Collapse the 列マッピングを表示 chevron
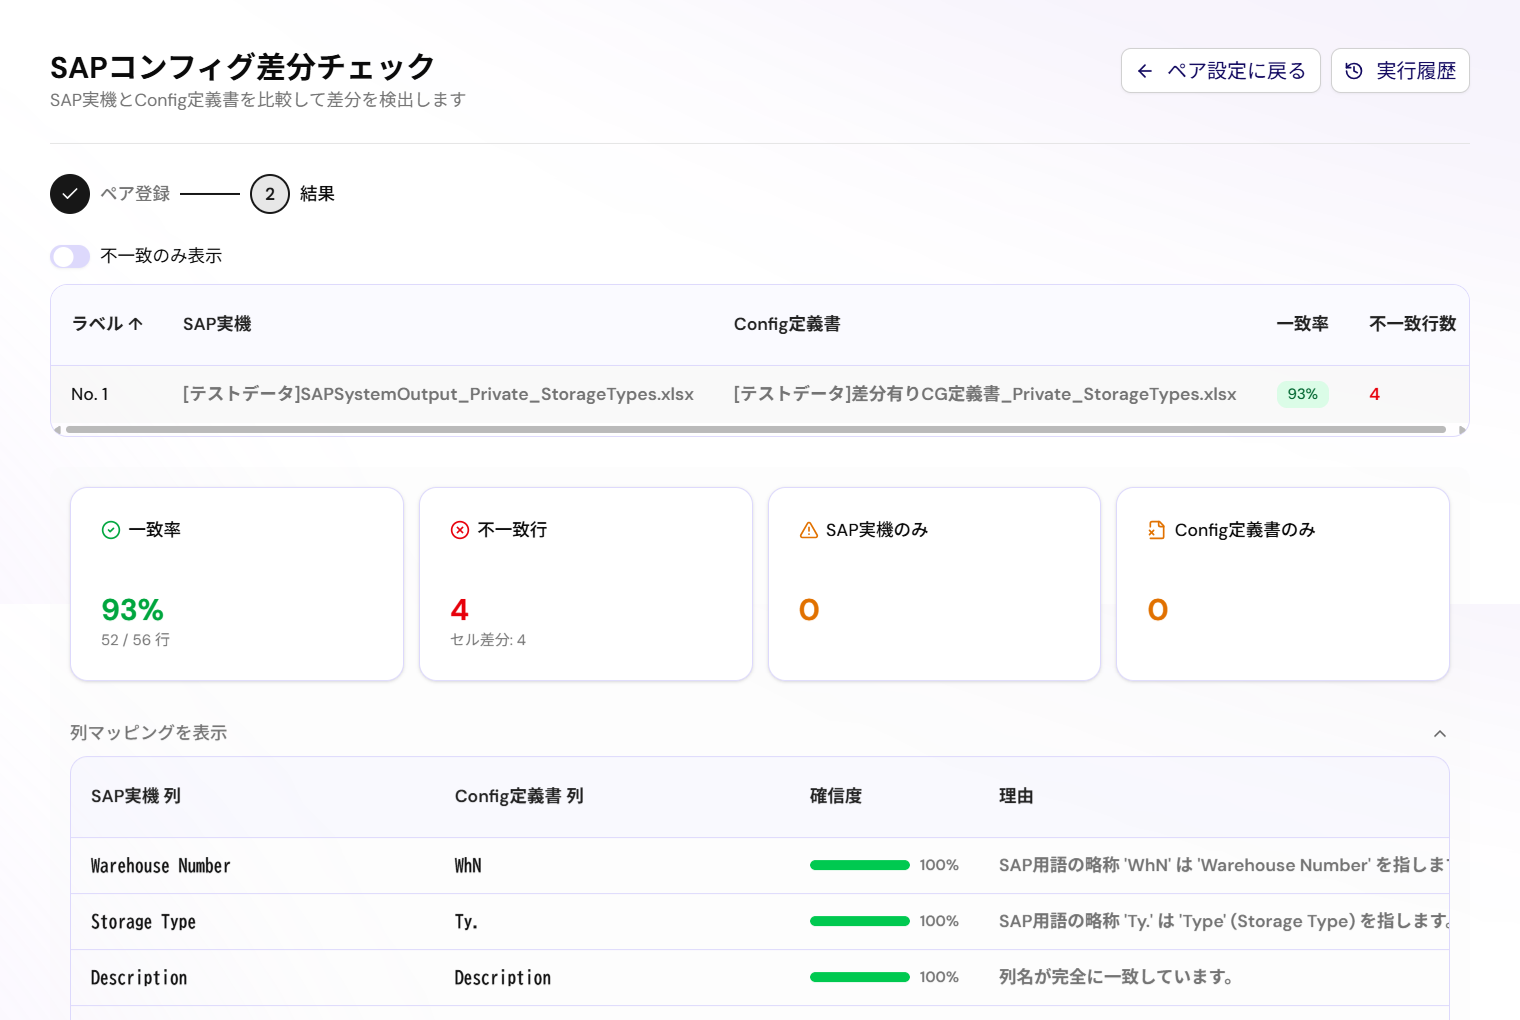Viewport: 1520px width, 1020px height. coord(1440,734)
